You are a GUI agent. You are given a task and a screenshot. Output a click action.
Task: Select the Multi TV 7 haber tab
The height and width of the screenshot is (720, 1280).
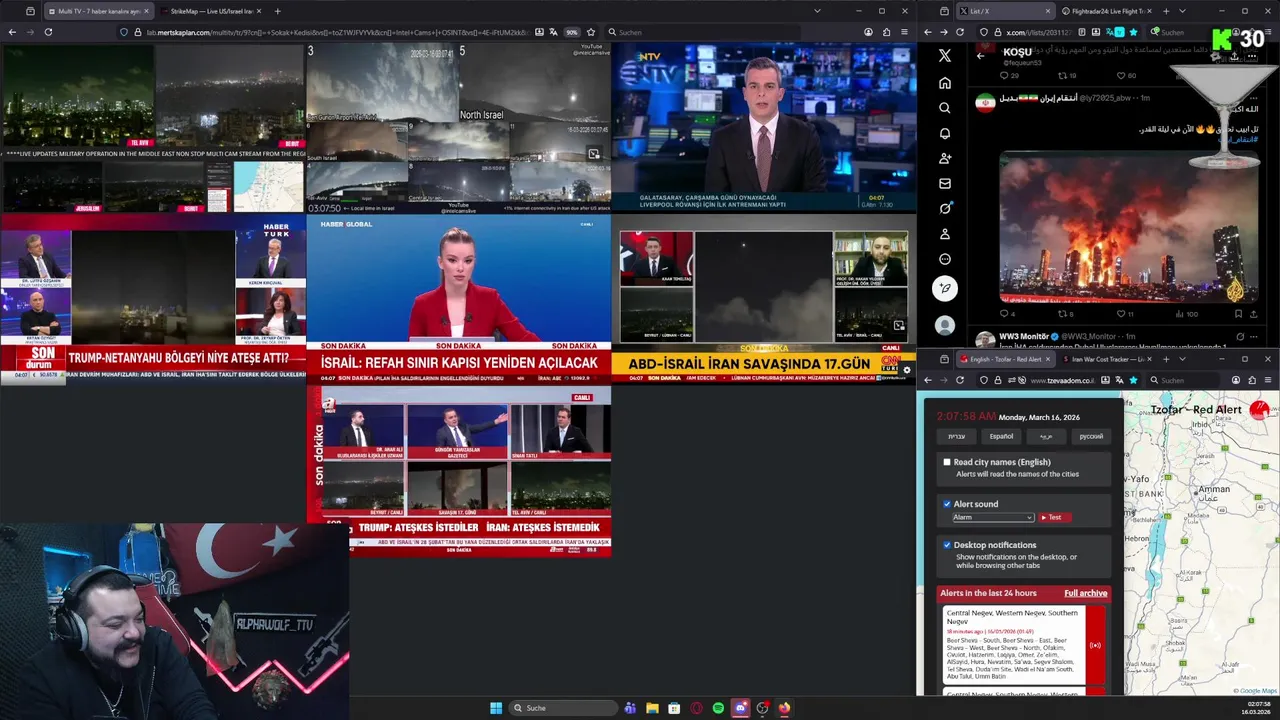click(98, 11)
